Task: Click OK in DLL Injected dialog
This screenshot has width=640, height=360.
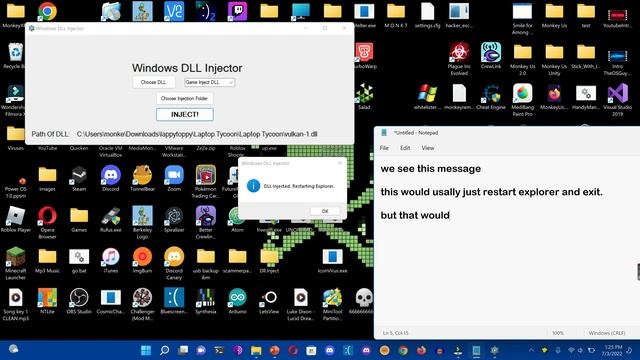Action: (325, 211)
